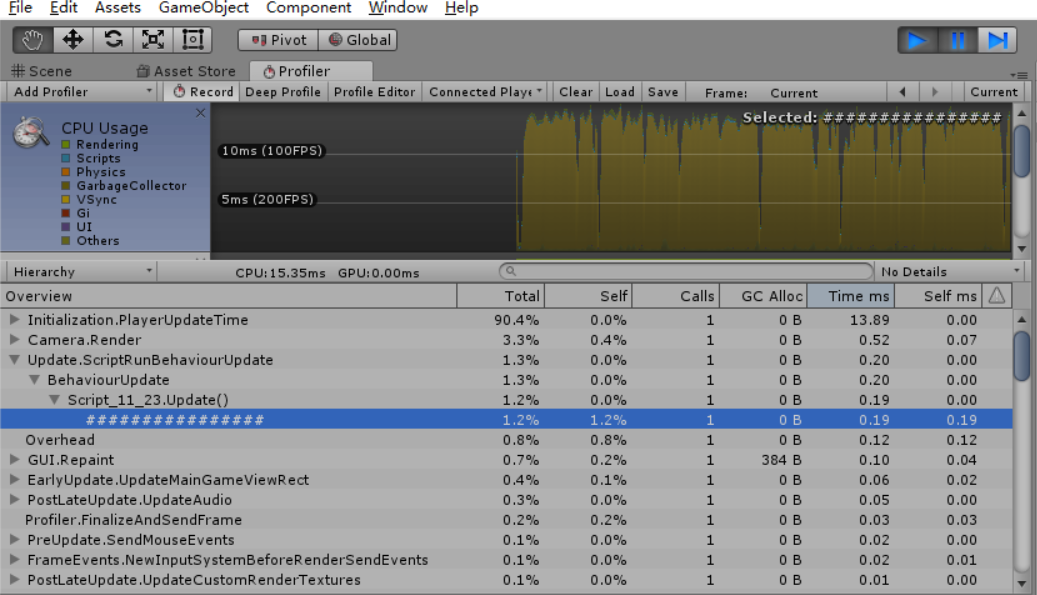Viewport: 1037px width, 595px height.
Task: Toggle Deep Profile mode
Action: 282,92
